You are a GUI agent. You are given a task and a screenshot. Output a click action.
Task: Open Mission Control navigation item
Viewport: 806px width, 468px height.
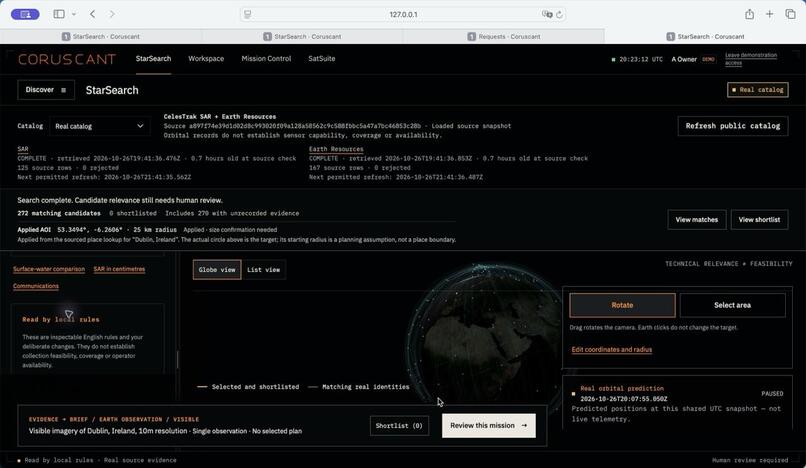click(266, 59)
